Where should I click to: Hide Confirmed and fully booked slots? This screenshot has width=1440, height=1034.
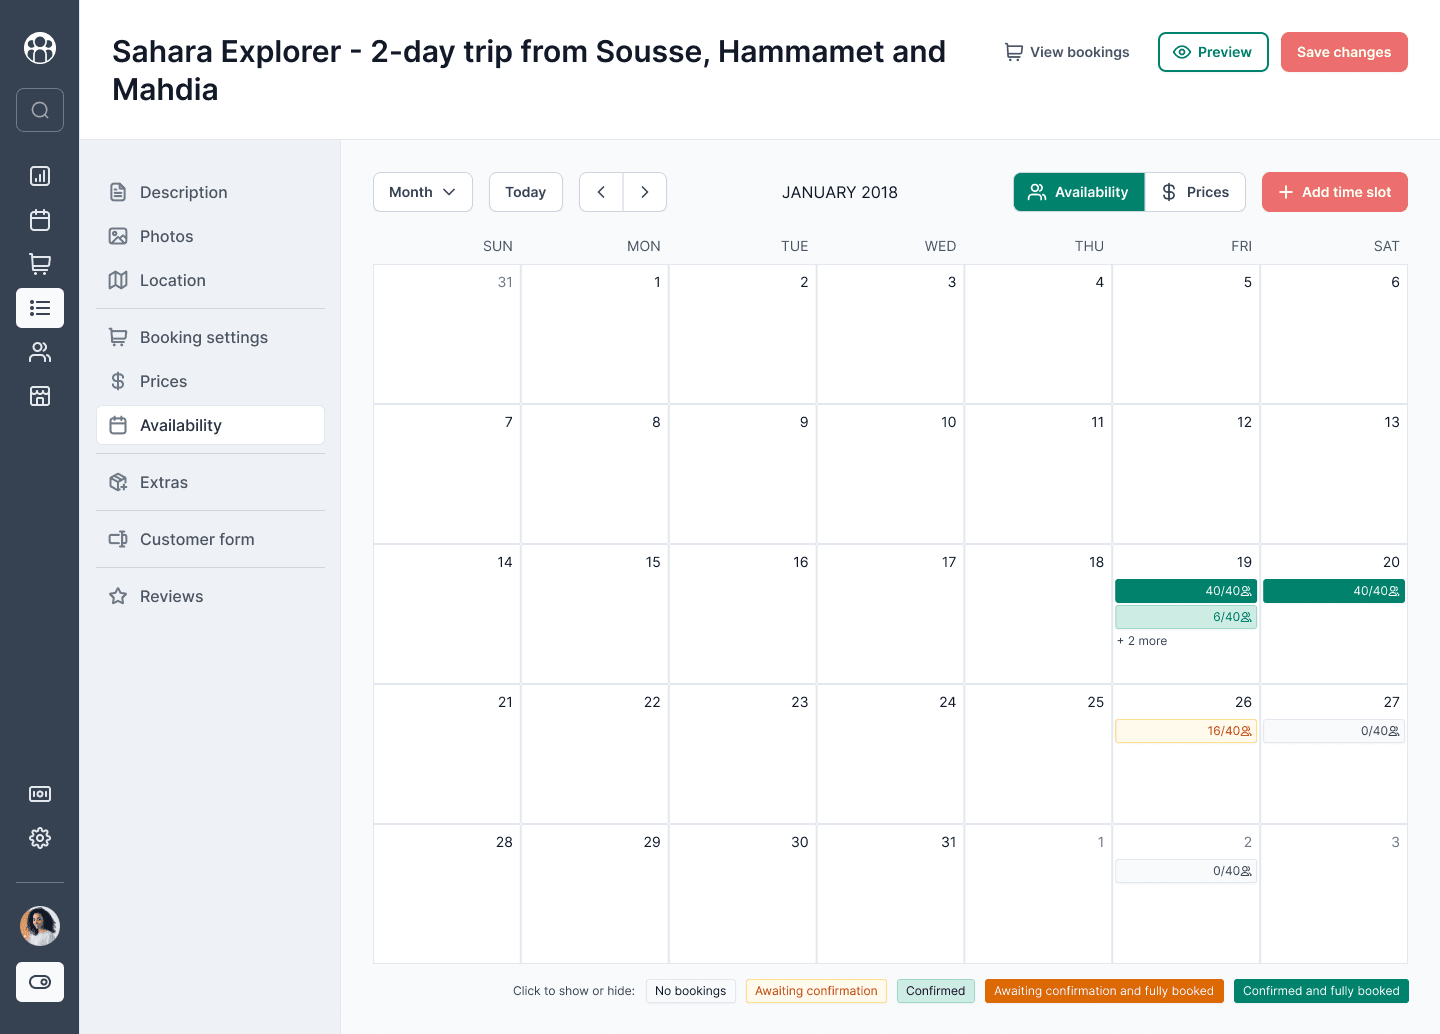[1321, 991]
